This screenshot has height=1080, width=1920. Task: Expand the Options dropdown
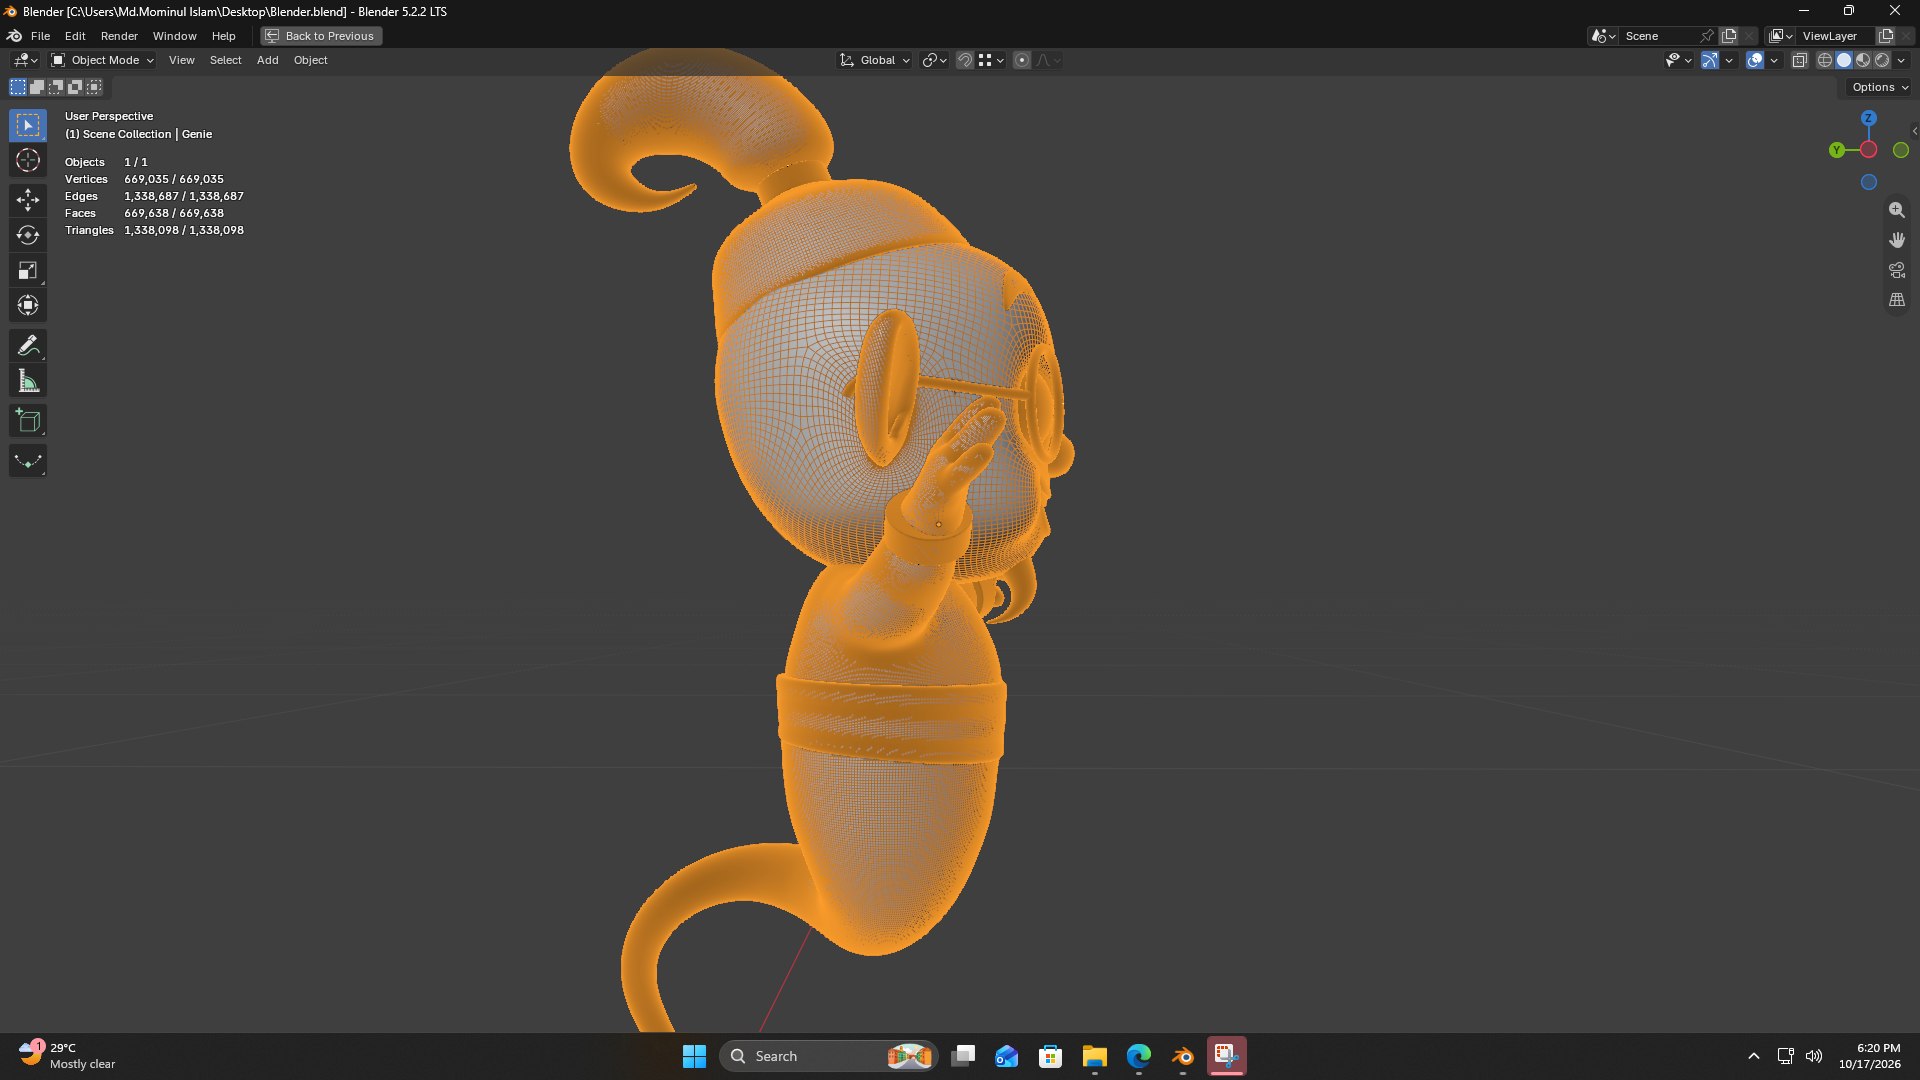(1879, 87)
